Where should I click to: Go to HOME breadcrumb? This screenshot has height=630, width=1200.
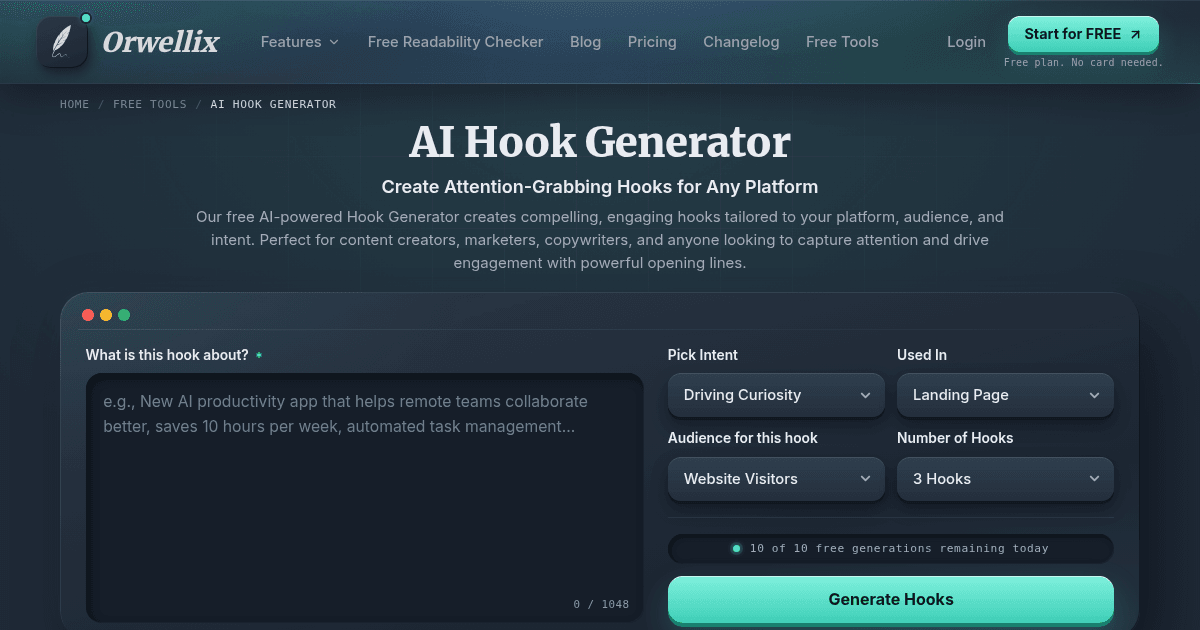coord(75,104)
